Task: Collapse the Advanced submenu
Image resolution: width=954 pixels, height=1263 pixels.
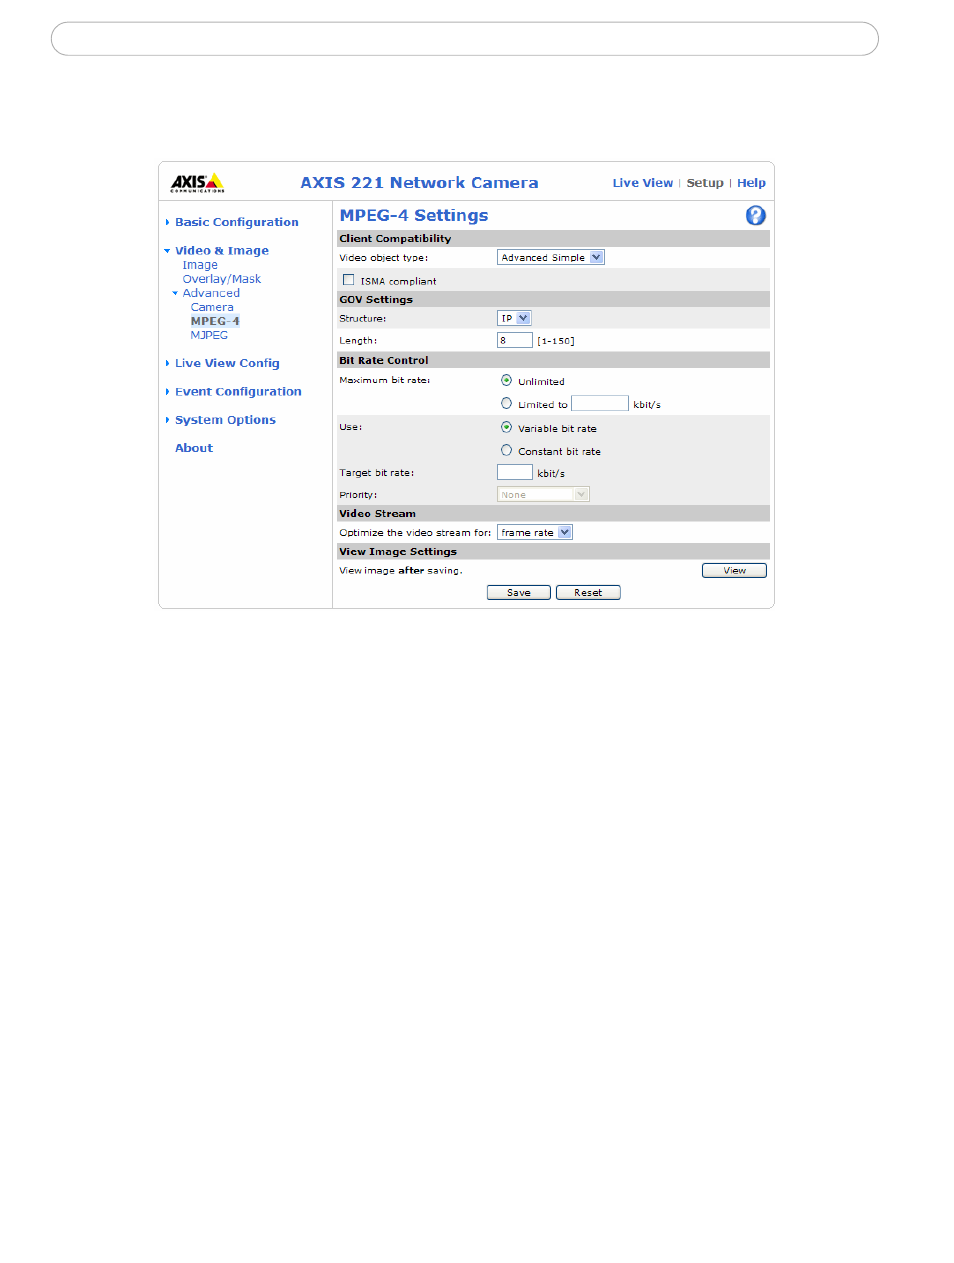Action: [210, 293]
